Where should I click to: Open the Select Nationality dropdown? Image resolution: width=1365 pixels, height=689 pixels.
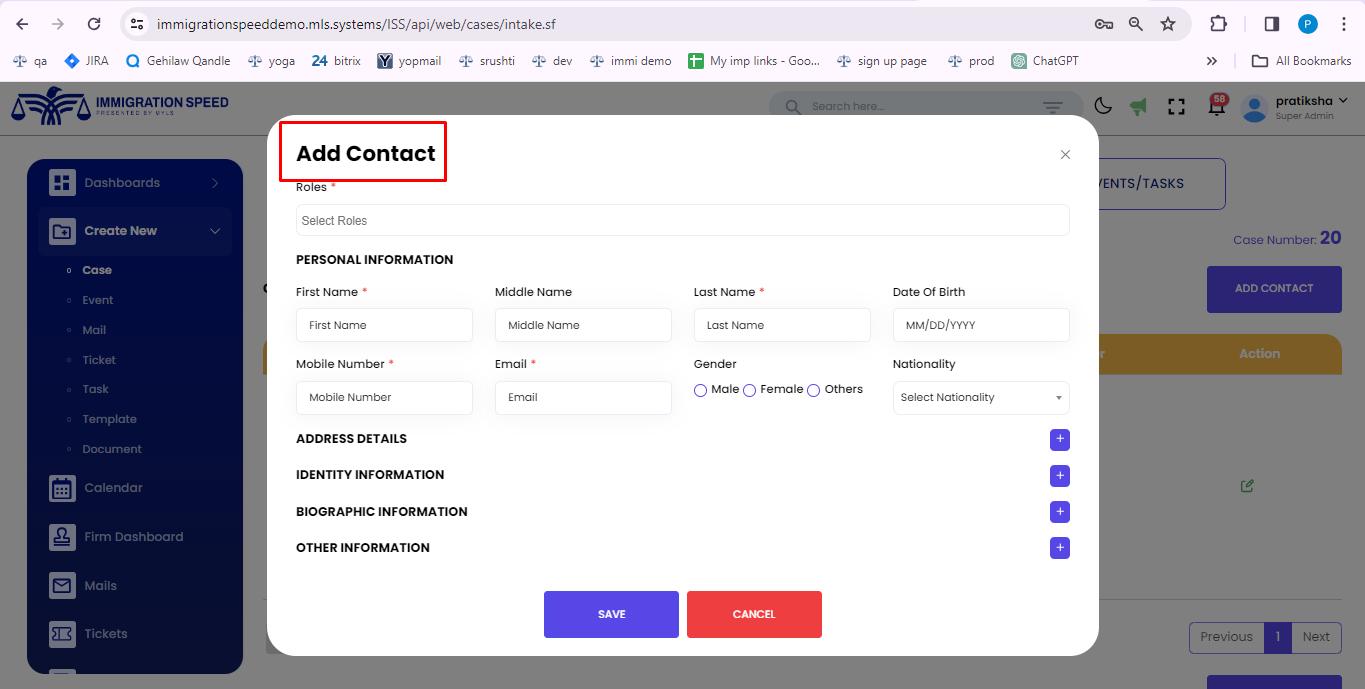[x=980, y=397]
